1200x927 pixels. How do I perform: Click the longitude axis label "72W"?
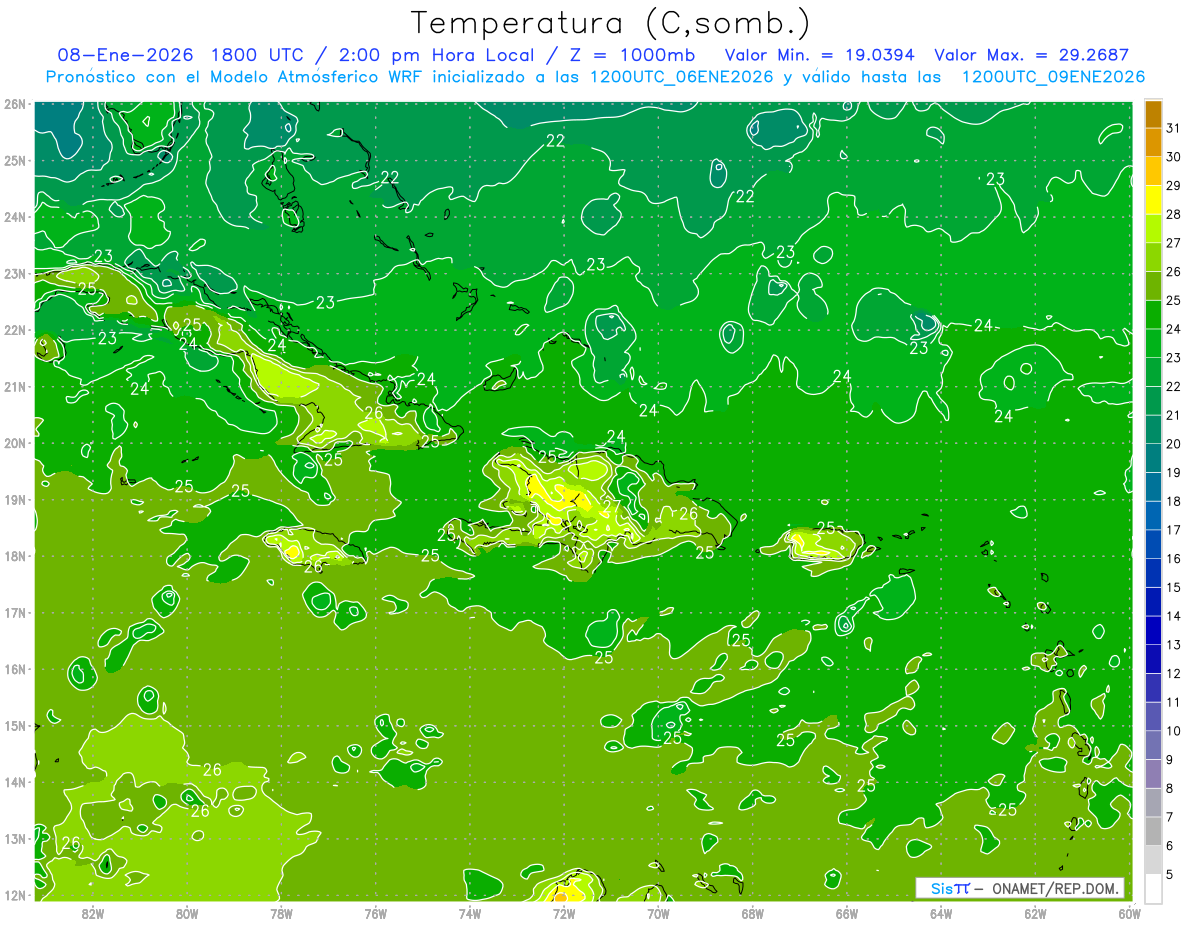tap(564, 913)
